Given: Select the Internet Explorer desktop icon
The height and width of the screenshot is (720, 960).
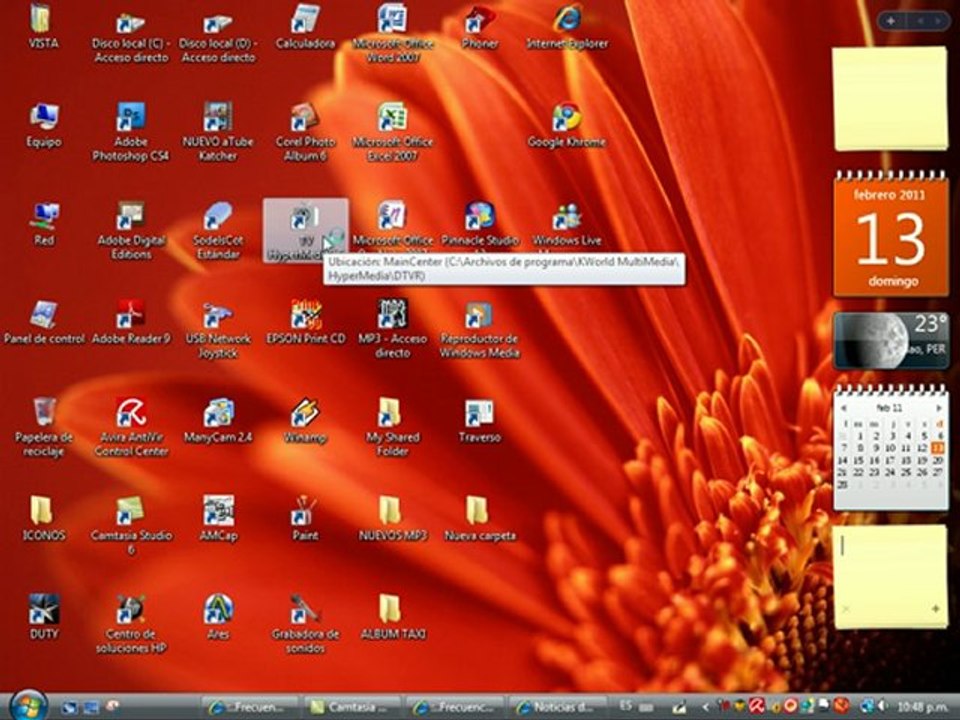Looking at the screenshot, I should [567, 20].
